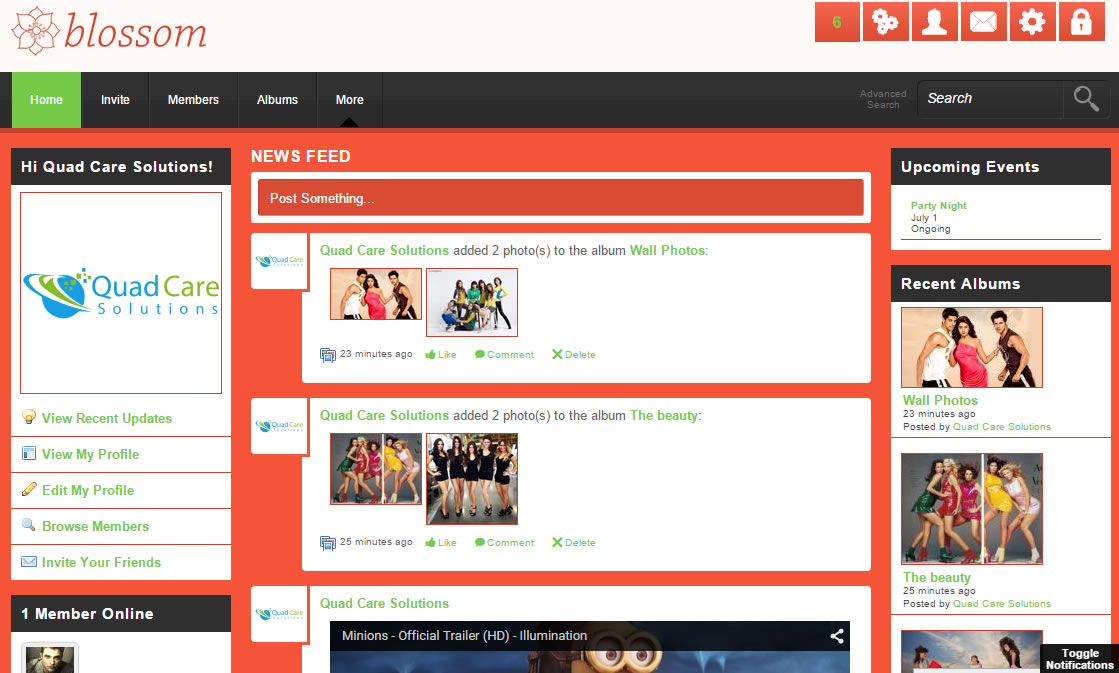The width and height of the screenshot is (1119, 673).
Task: Open the user profile silhouette icon
Action: coord(934,22)
